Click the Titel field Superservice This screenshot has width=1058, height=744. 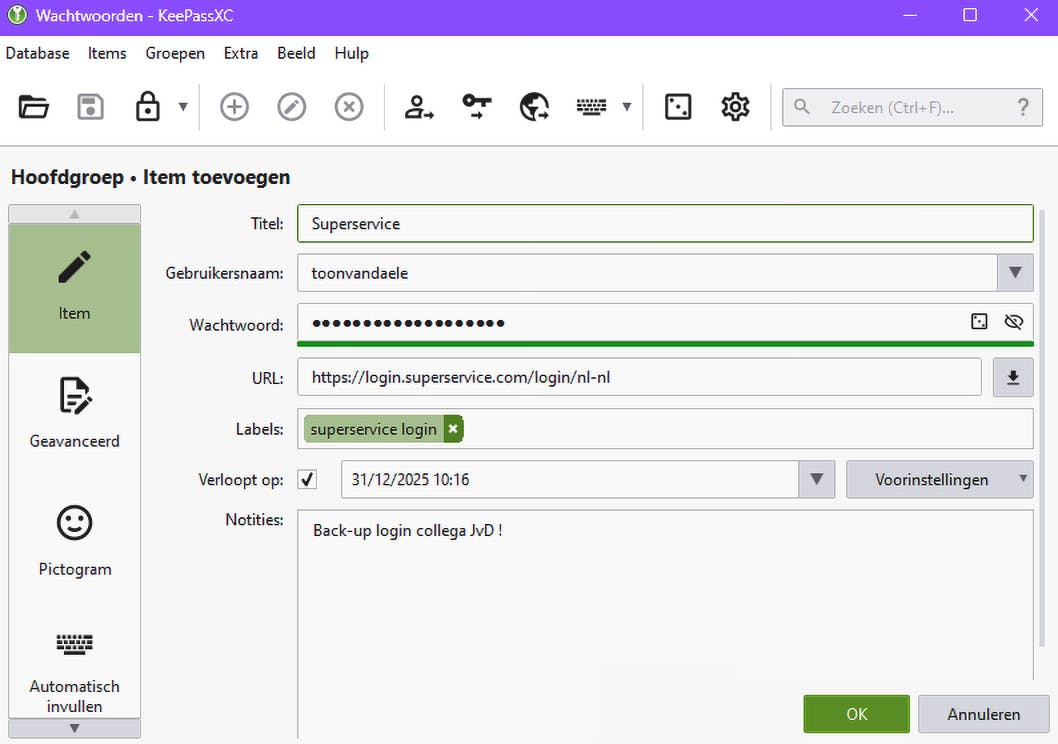[x=665, y=223]
